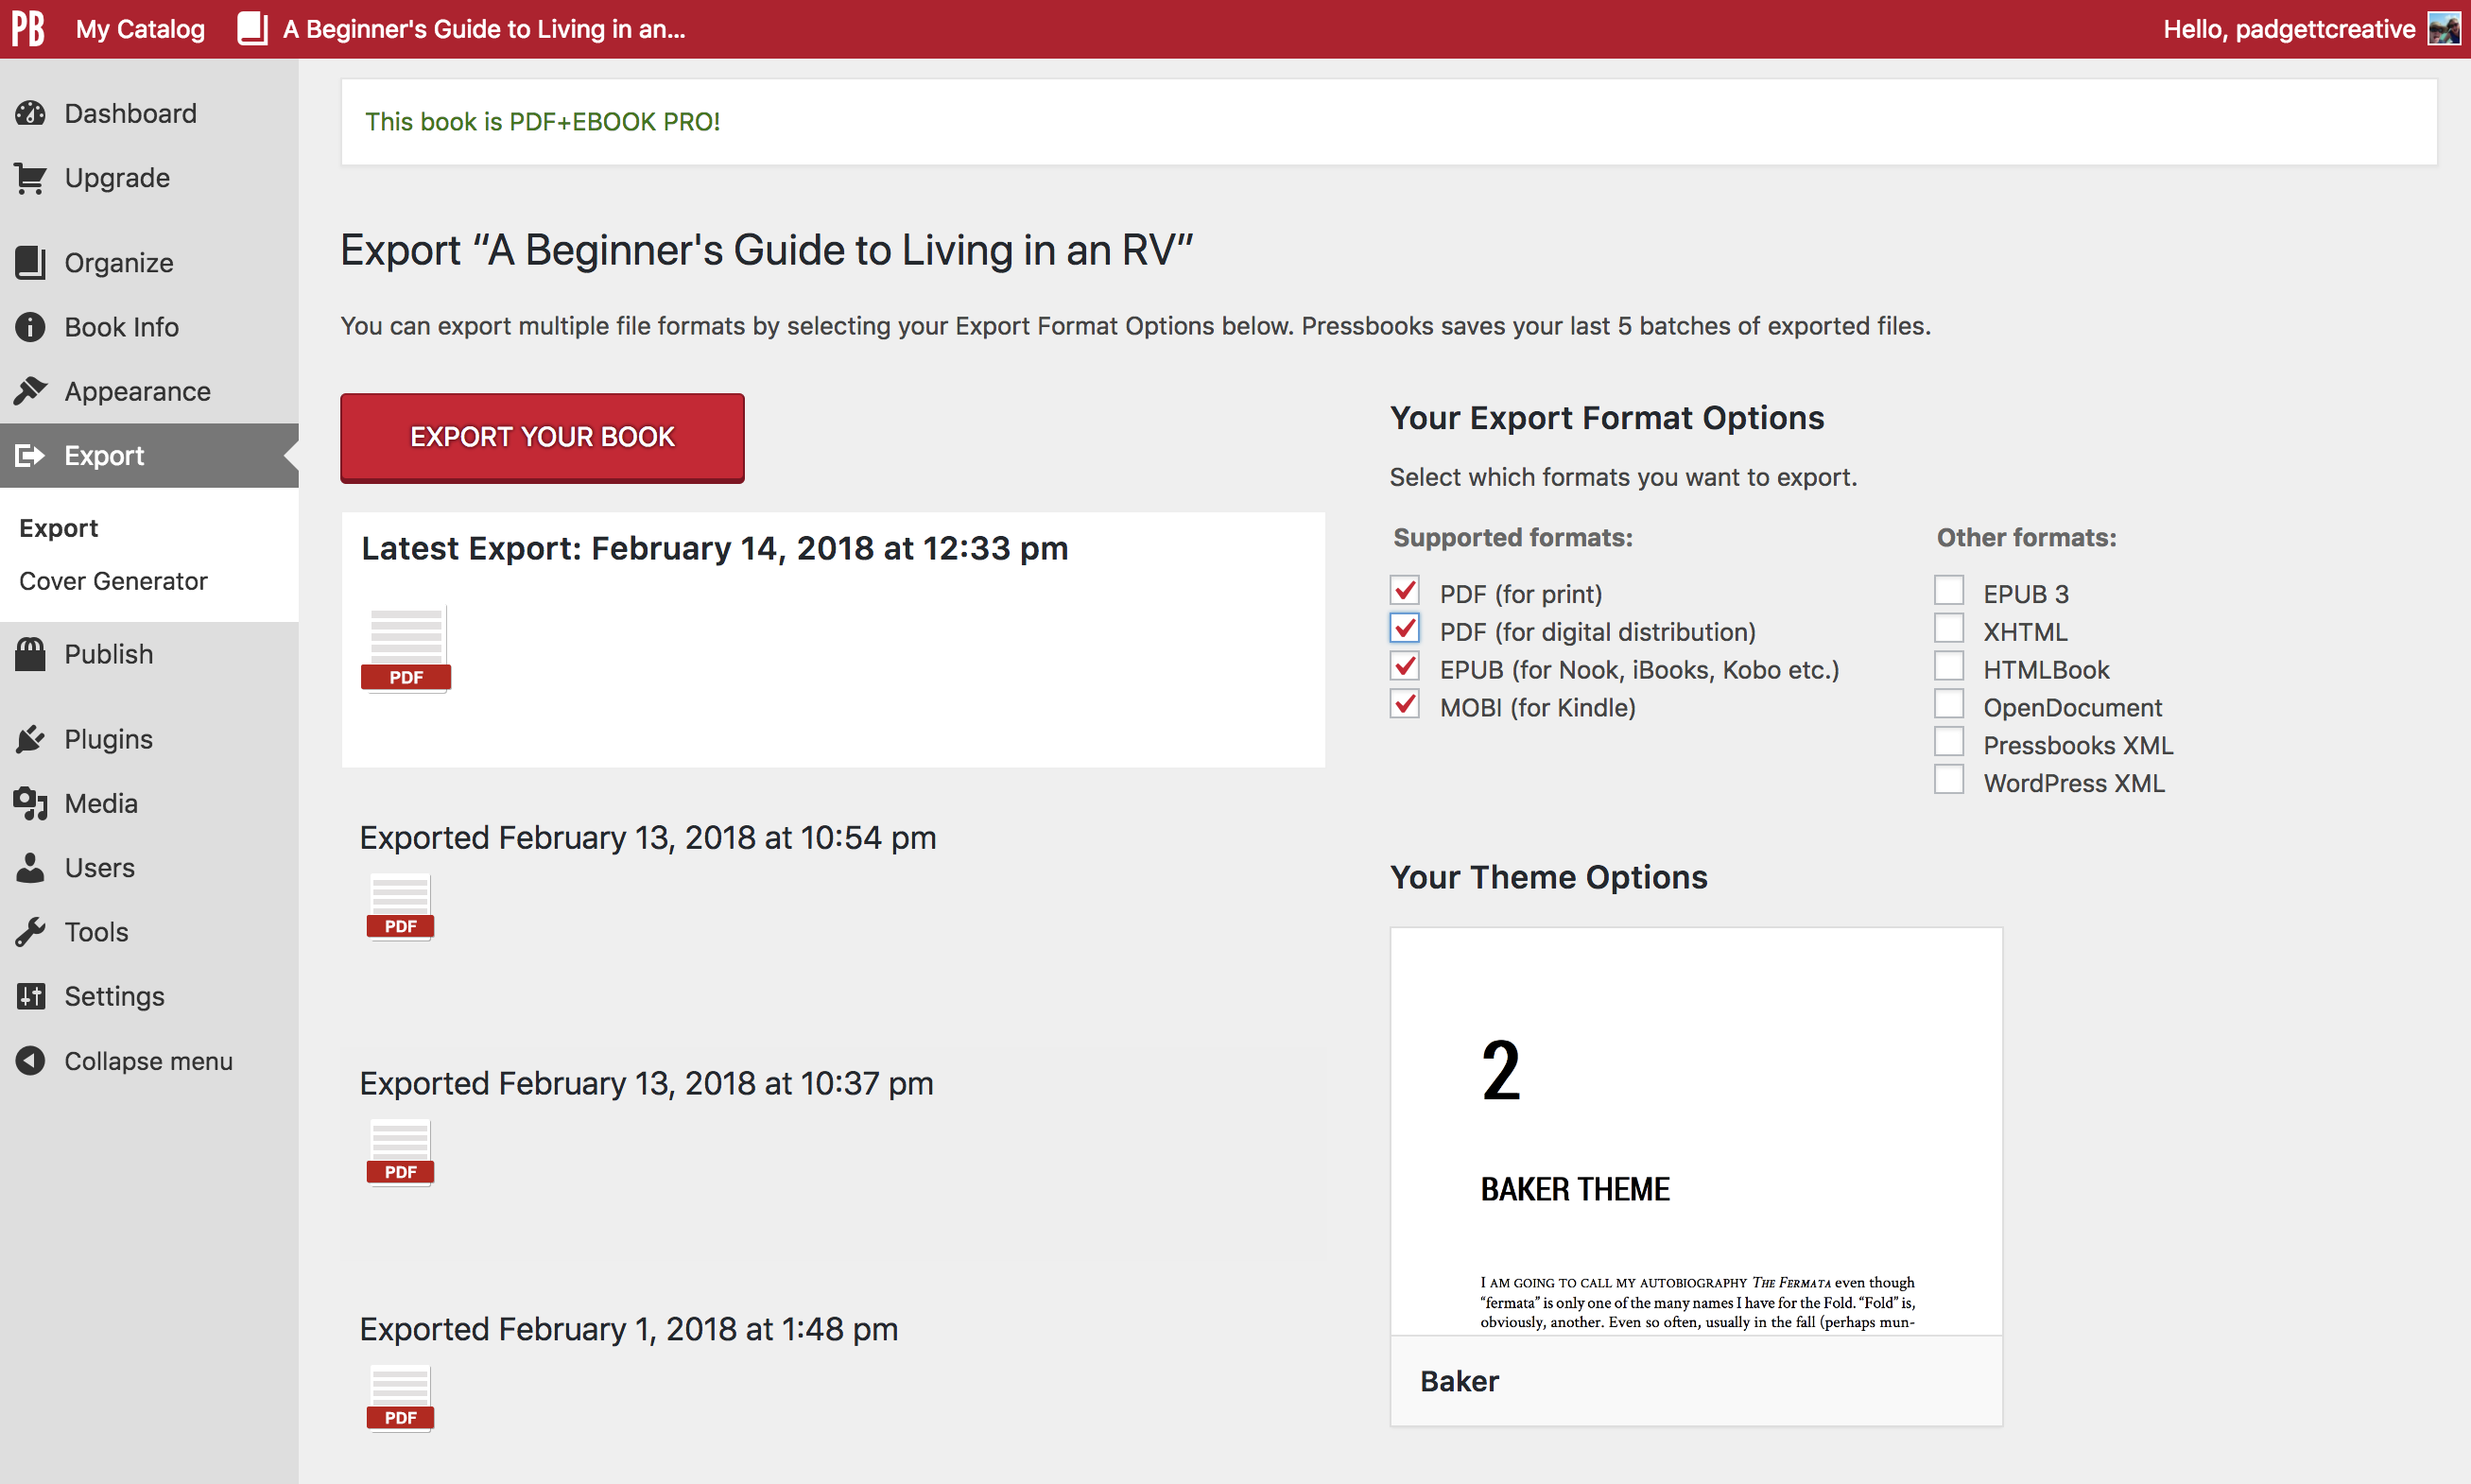Enable WordPress XML export format
The width and height of the screenshot is (2471, 1484).
click(1949, 780)
